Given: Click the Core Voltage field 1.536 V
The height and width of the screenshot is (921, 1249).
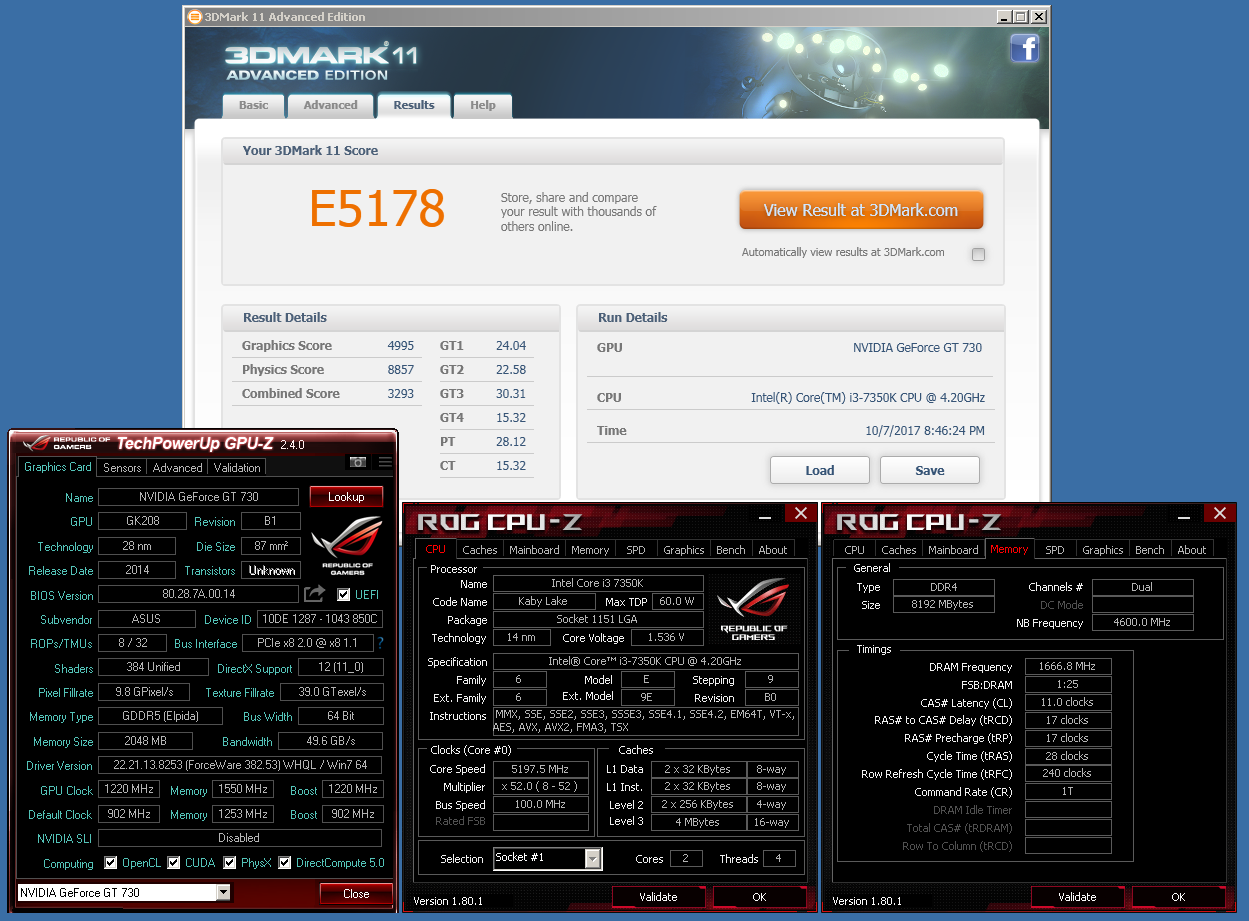Looking at the screenshot, I should click(665, 637).
